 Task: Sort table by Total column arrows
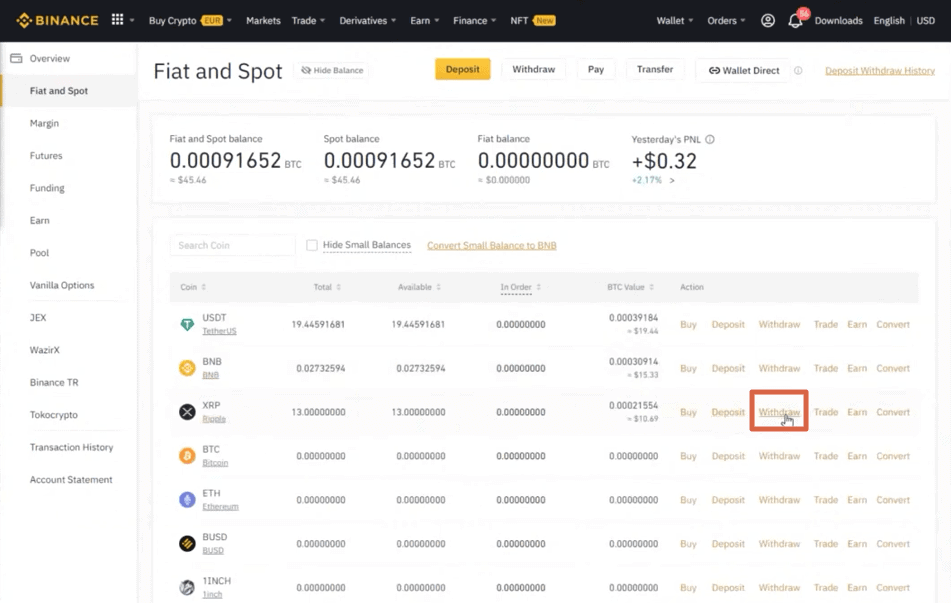click(338, 287)
